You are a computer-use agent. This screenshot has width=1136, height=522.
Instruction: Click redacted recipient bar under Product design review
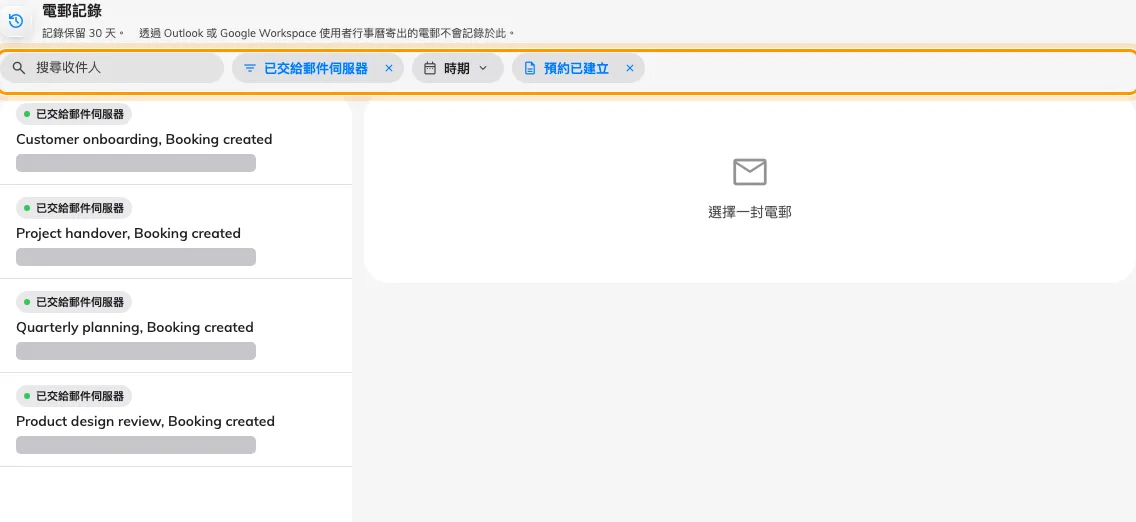click(x=135, y=445)
